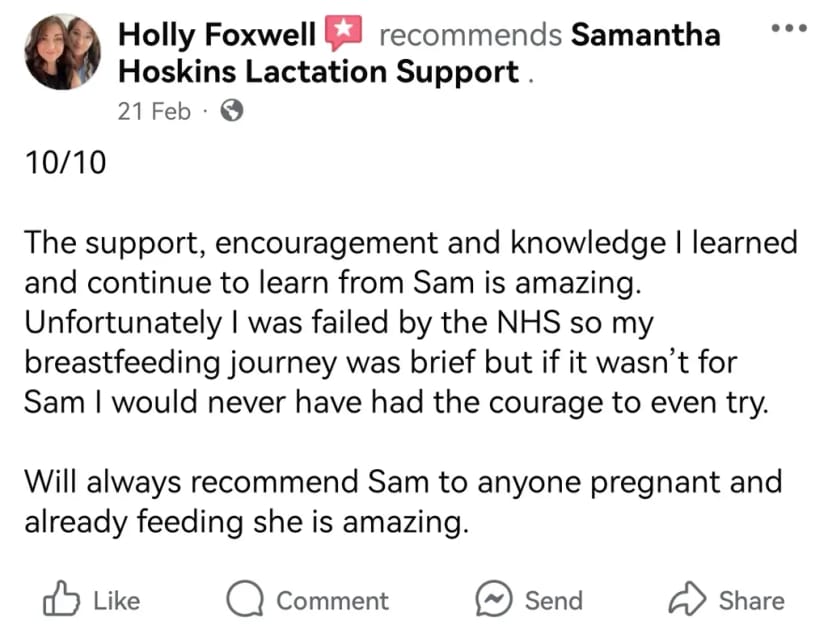The width and height of the screenshot is (828, 634).
Task: Open the three-dot post options menu
Action: [789, 28]
